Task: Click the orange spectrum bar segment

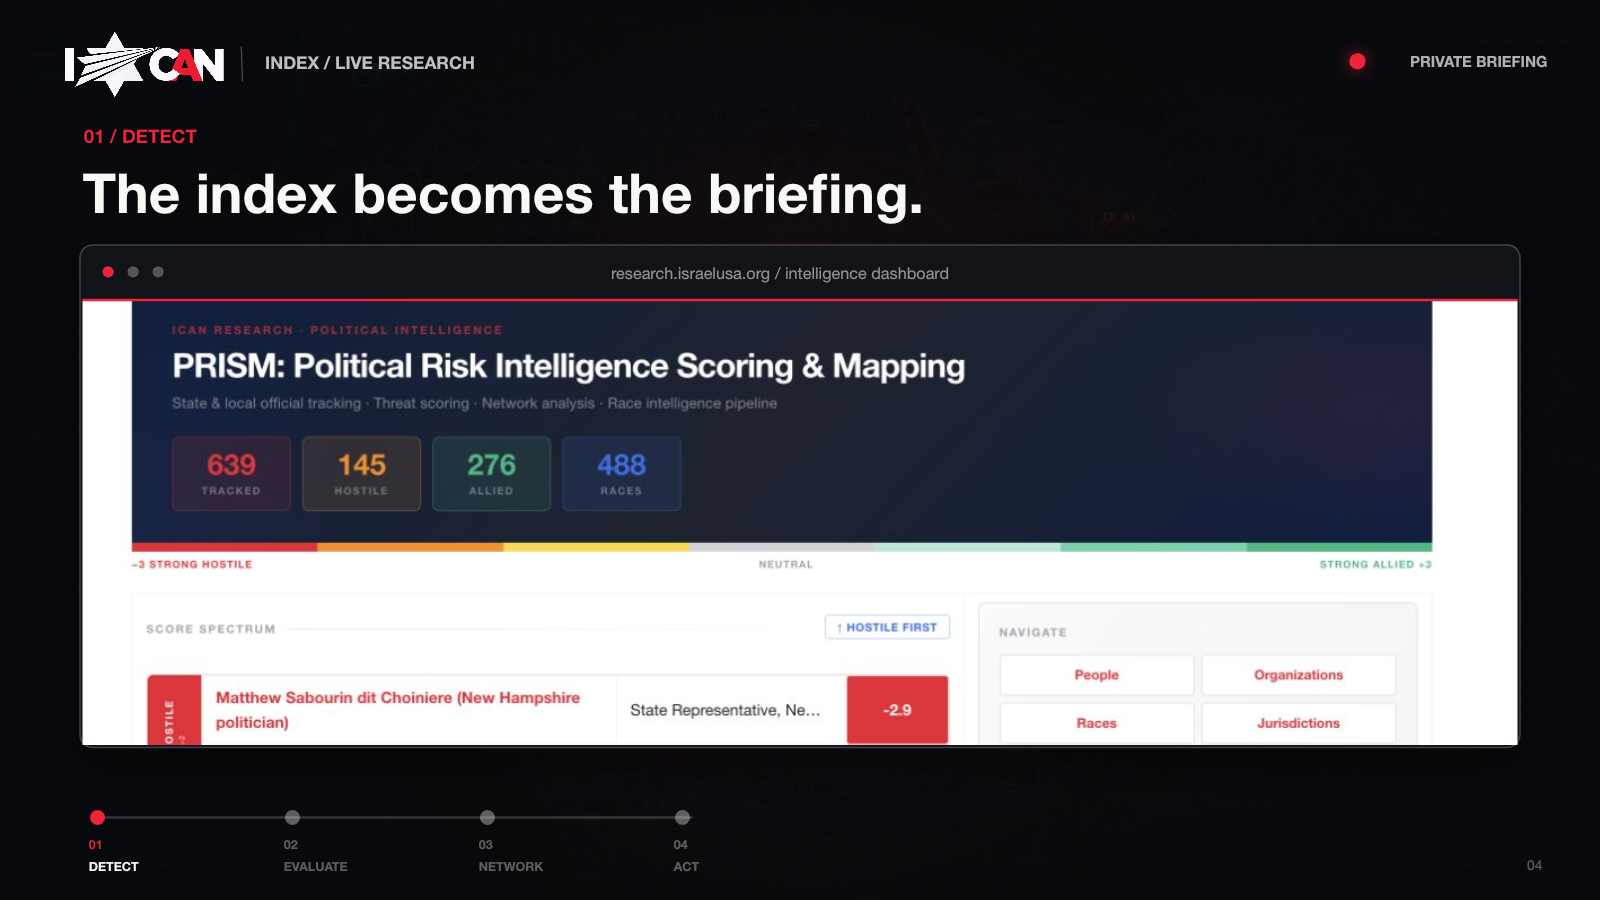Action: pos(410,547)
